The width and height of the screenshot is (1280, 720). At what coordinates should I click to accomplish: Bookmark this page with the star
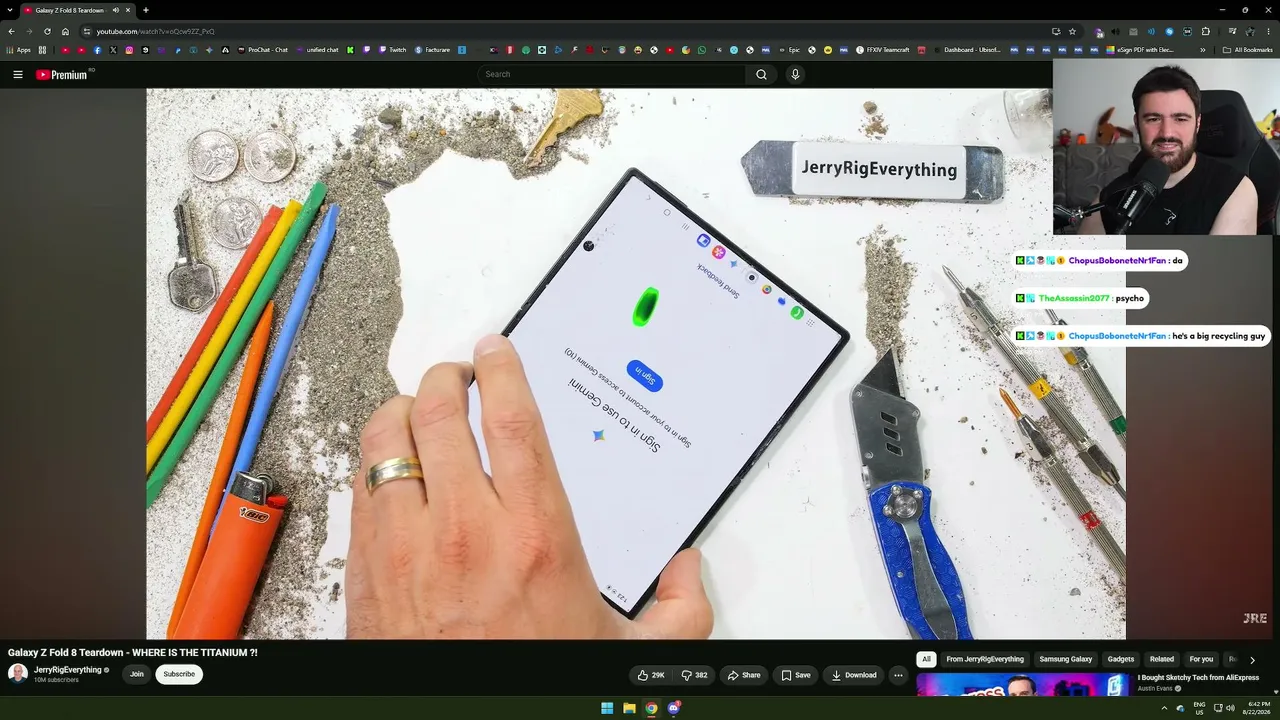coord(1072,31)
